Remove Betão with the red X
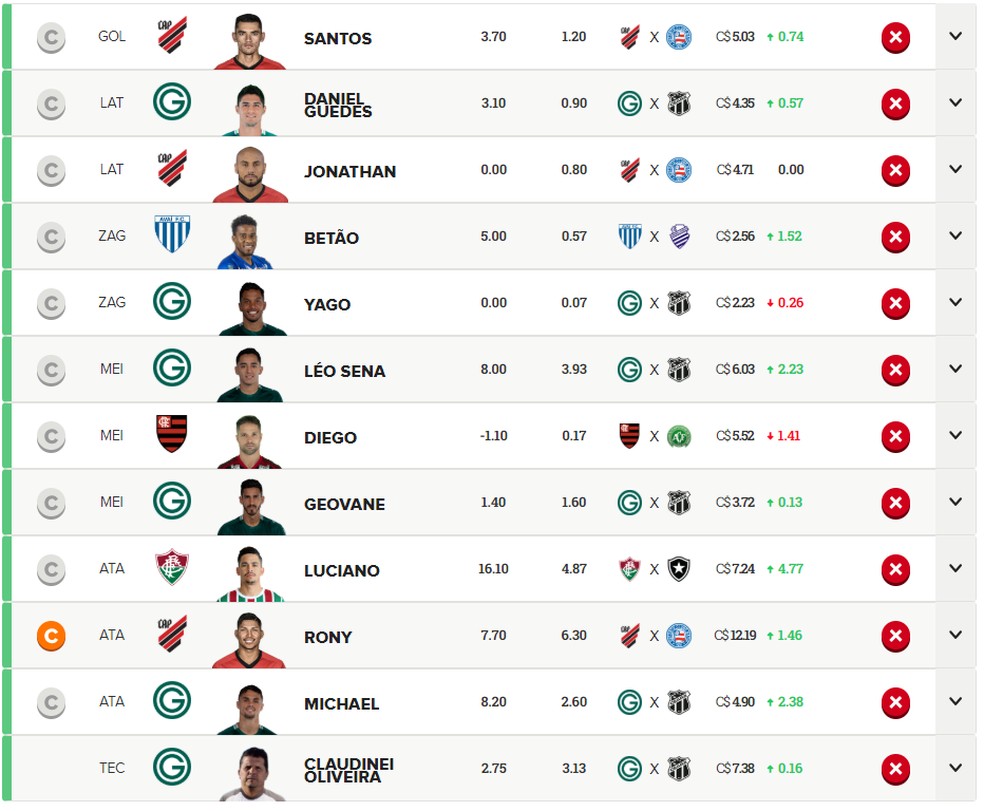Image resolution: width=984 pixels, height=811 pixels. (895, 237)
